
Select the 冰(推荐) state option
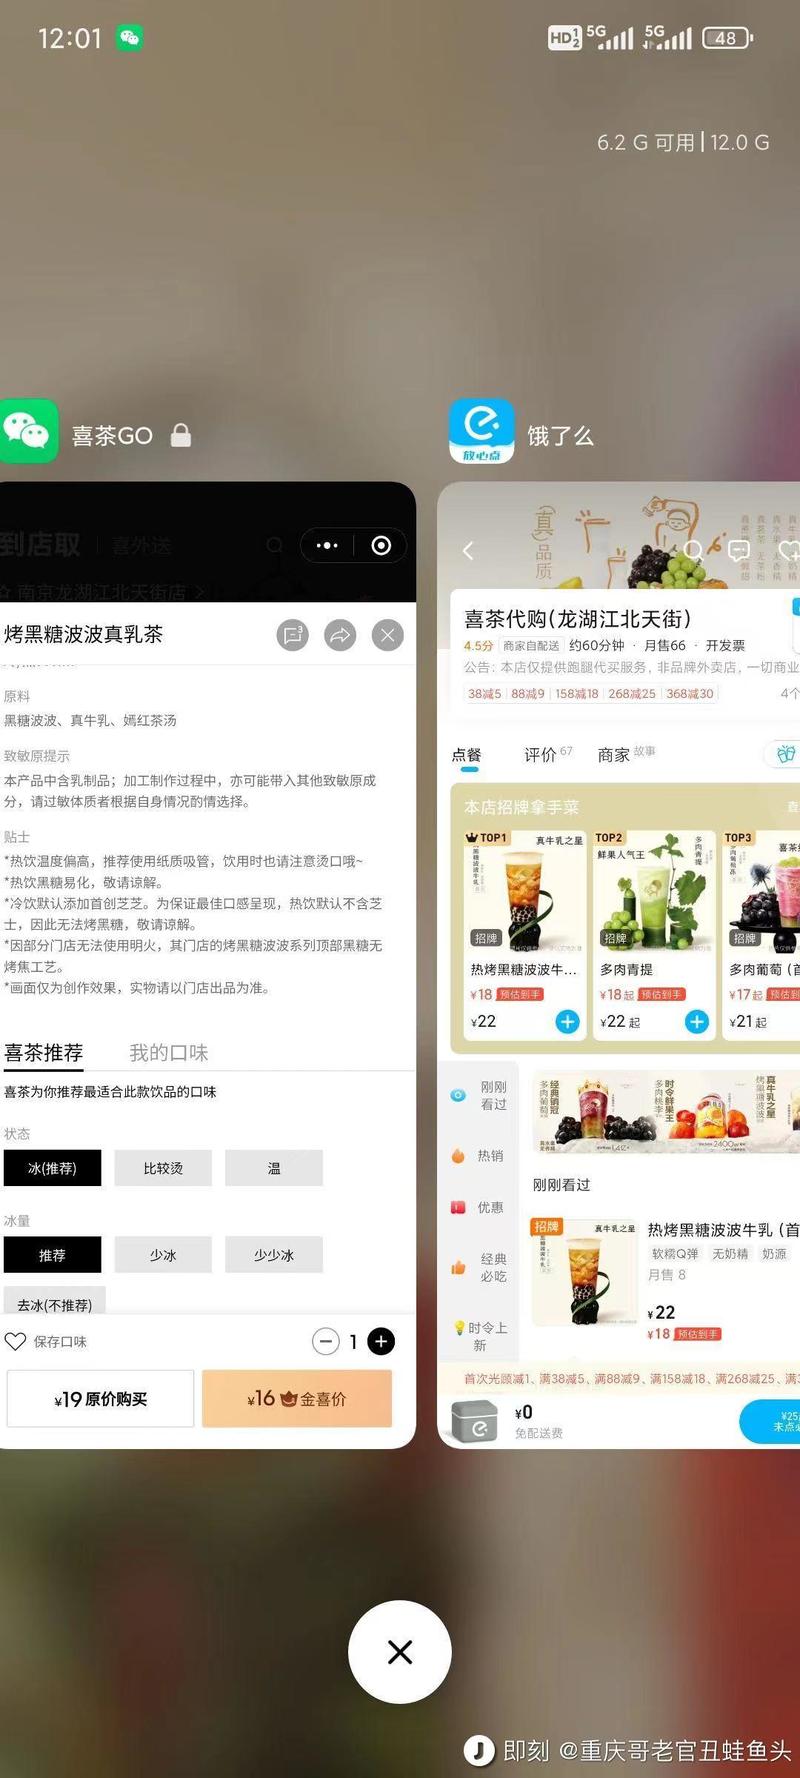click(52, 1168)
